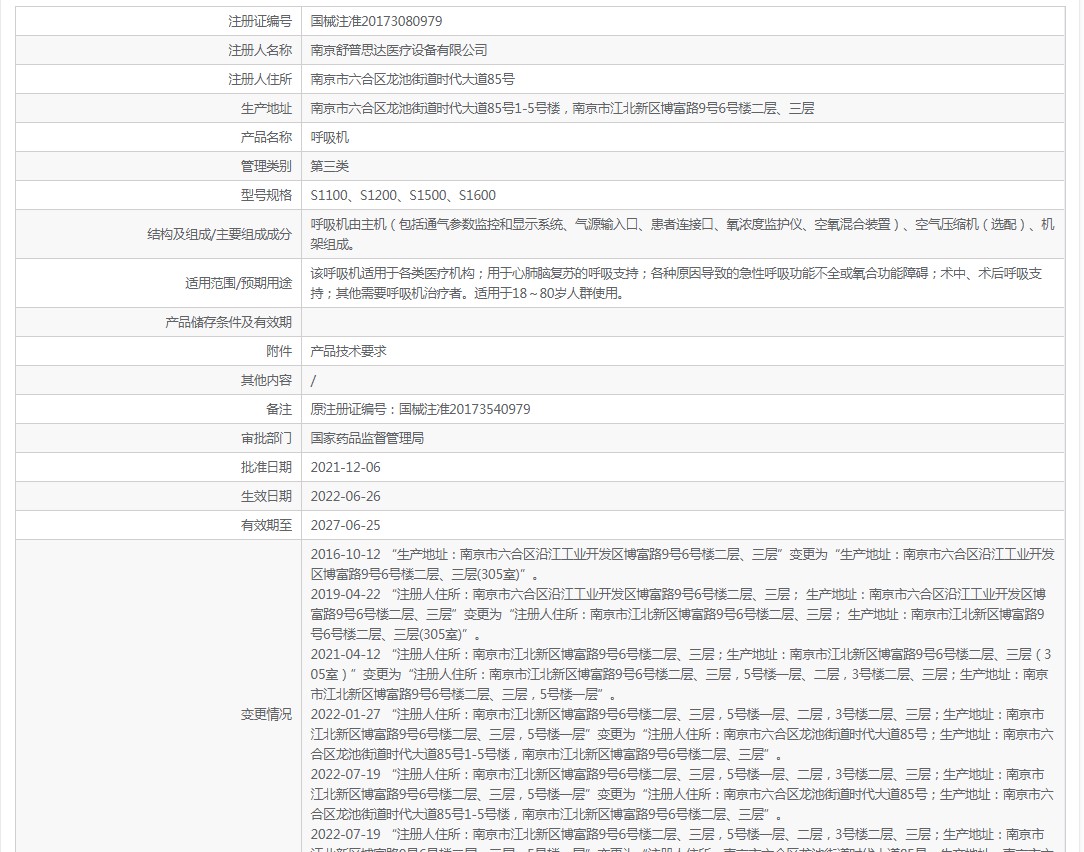Select effective date 2022-06-26
This screenshot has height=852, width=1084.
click(346, 497)
